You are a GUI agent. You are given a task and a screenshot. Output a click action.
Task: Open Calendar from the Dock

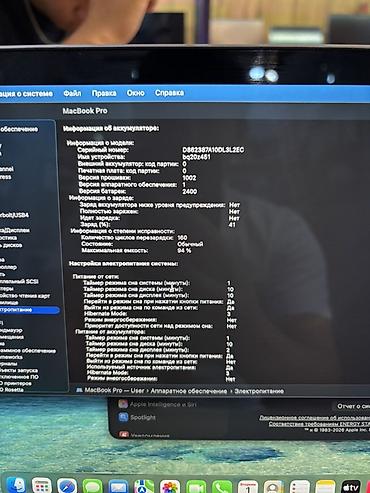pos(248,487)
